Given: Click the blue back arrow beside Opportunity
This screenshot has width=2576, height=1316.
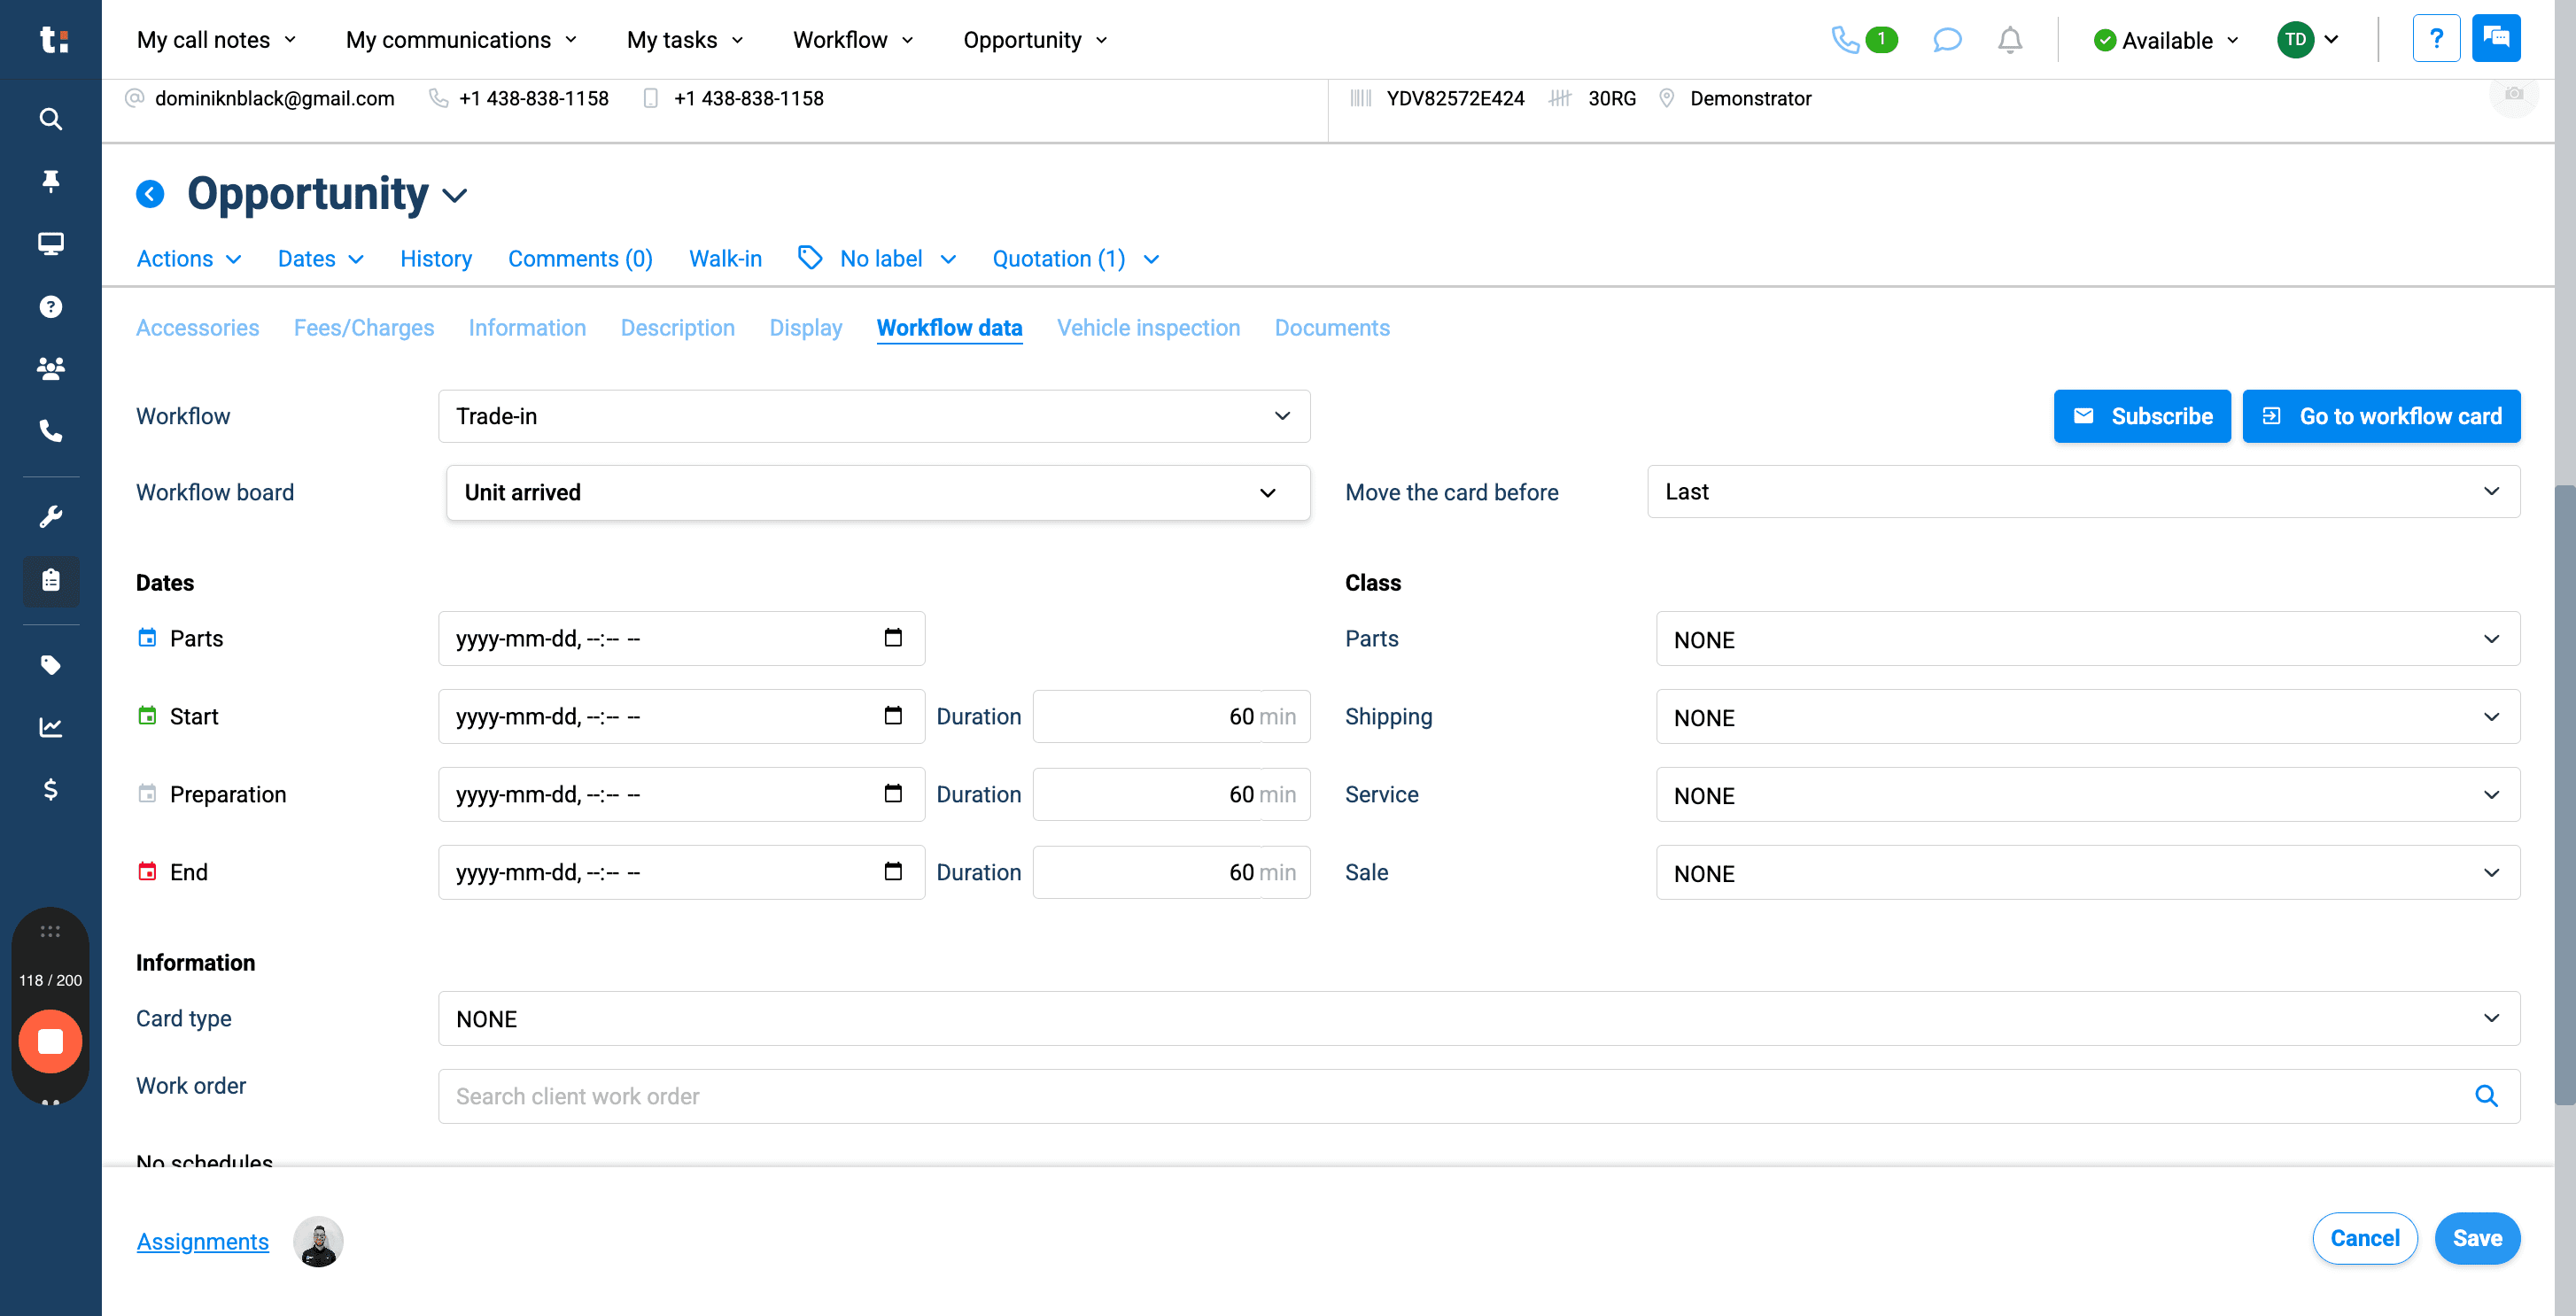Looking at the screenshot, I should click(x=150, y=194).
